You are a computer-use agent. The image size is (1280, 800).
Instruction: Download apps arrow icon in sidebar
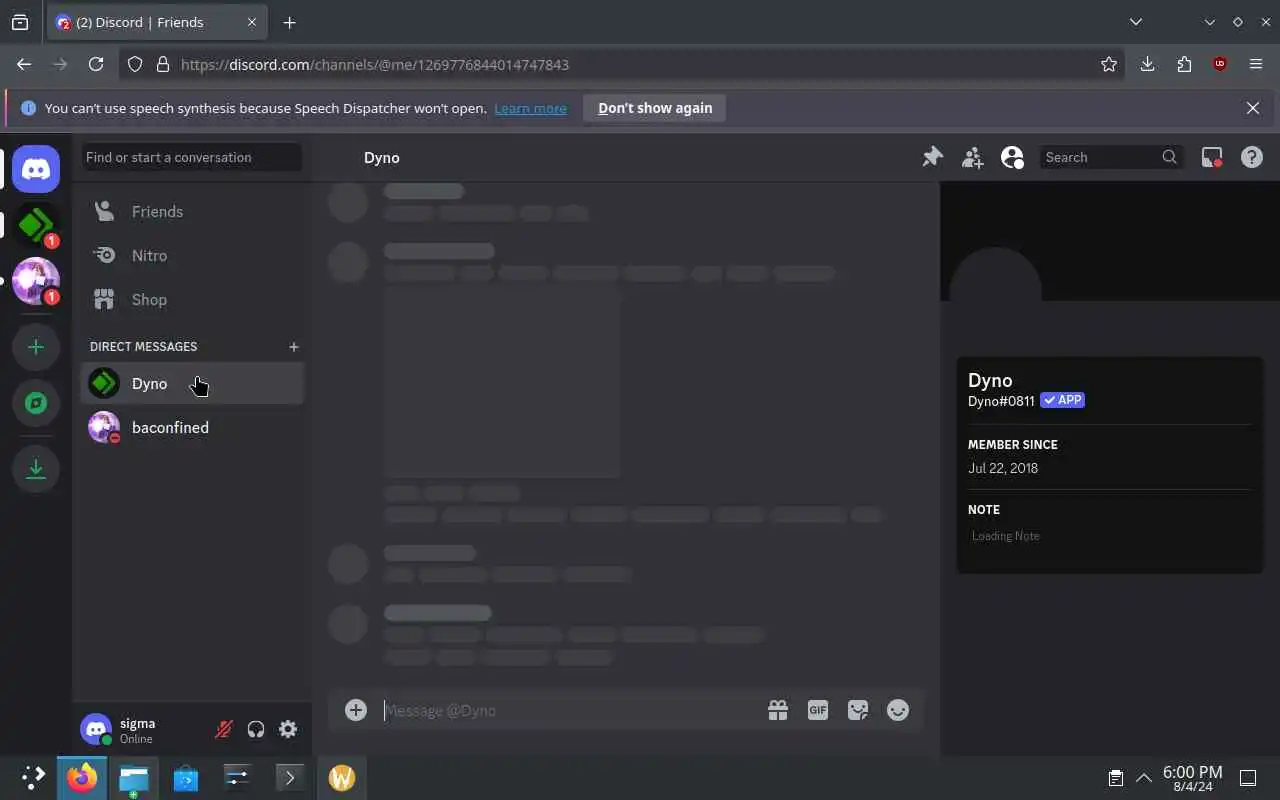(x=36, y=469)
